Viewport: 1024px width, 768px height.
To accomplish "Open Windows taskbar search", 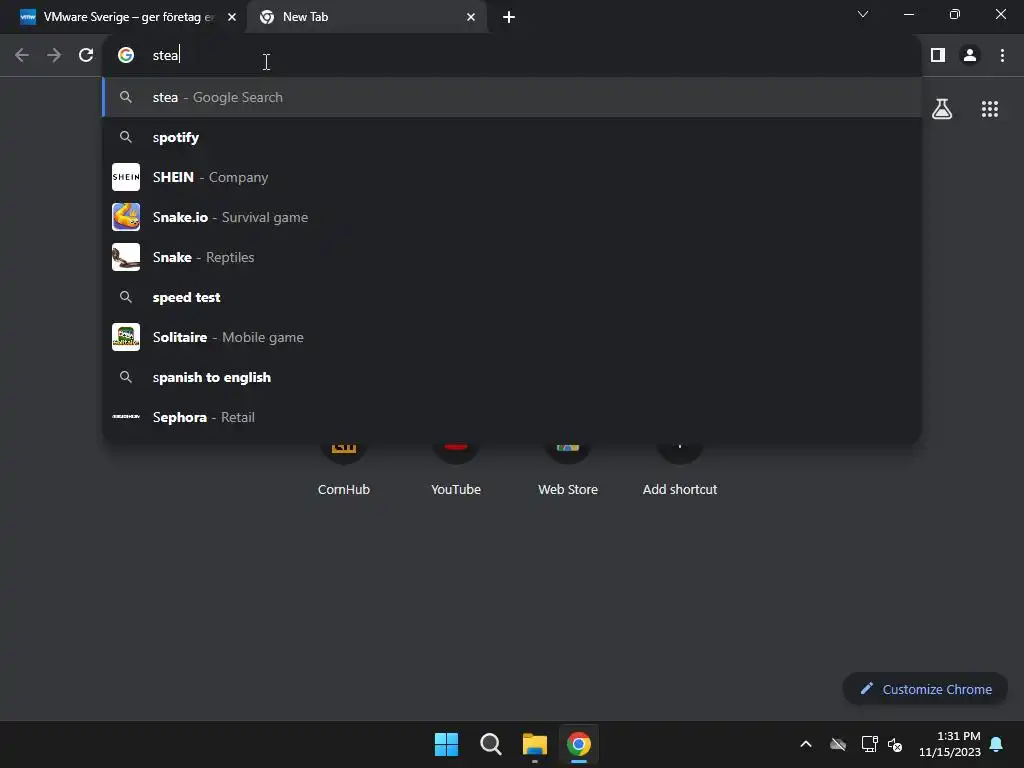I will [490, 744].
